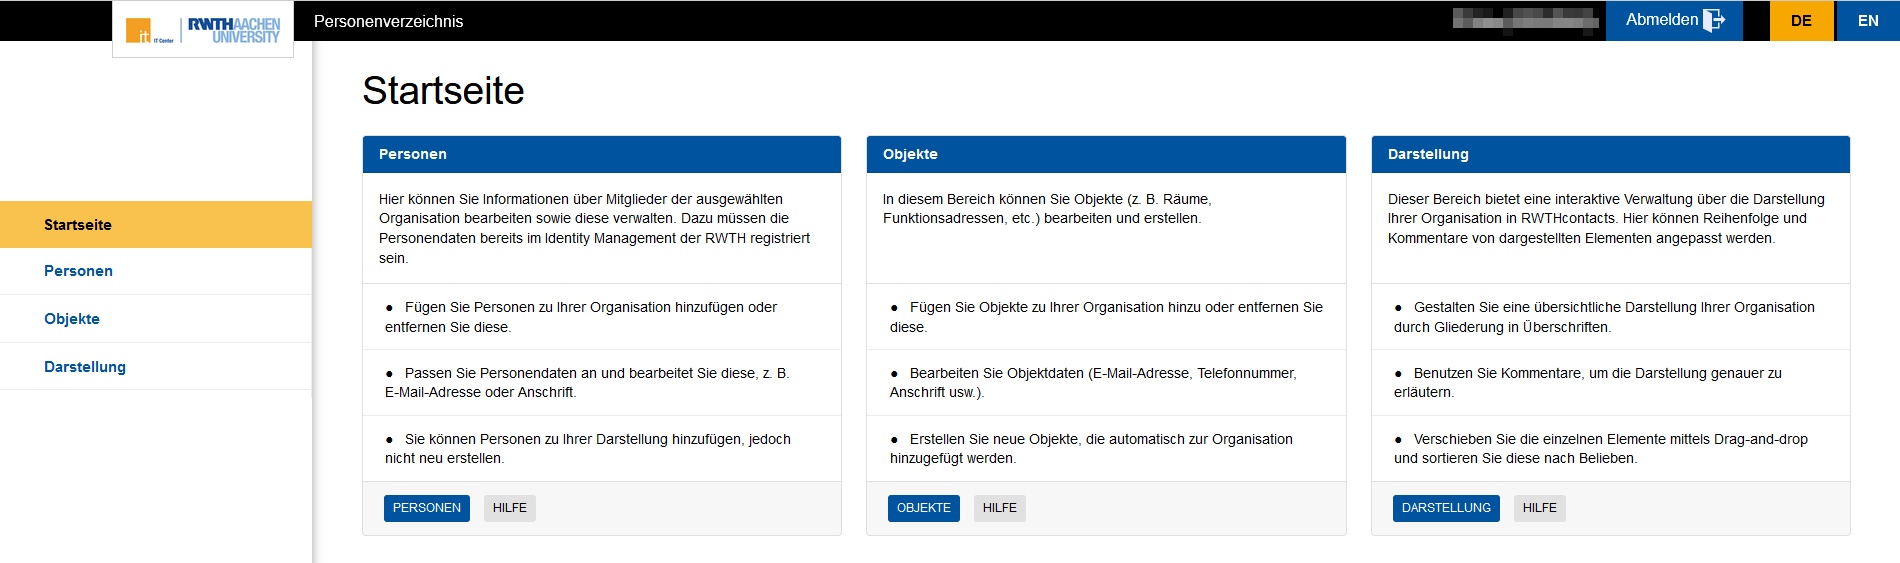Go to Objekte in the sidebar

pyautogui.click(x=72, y=319)
